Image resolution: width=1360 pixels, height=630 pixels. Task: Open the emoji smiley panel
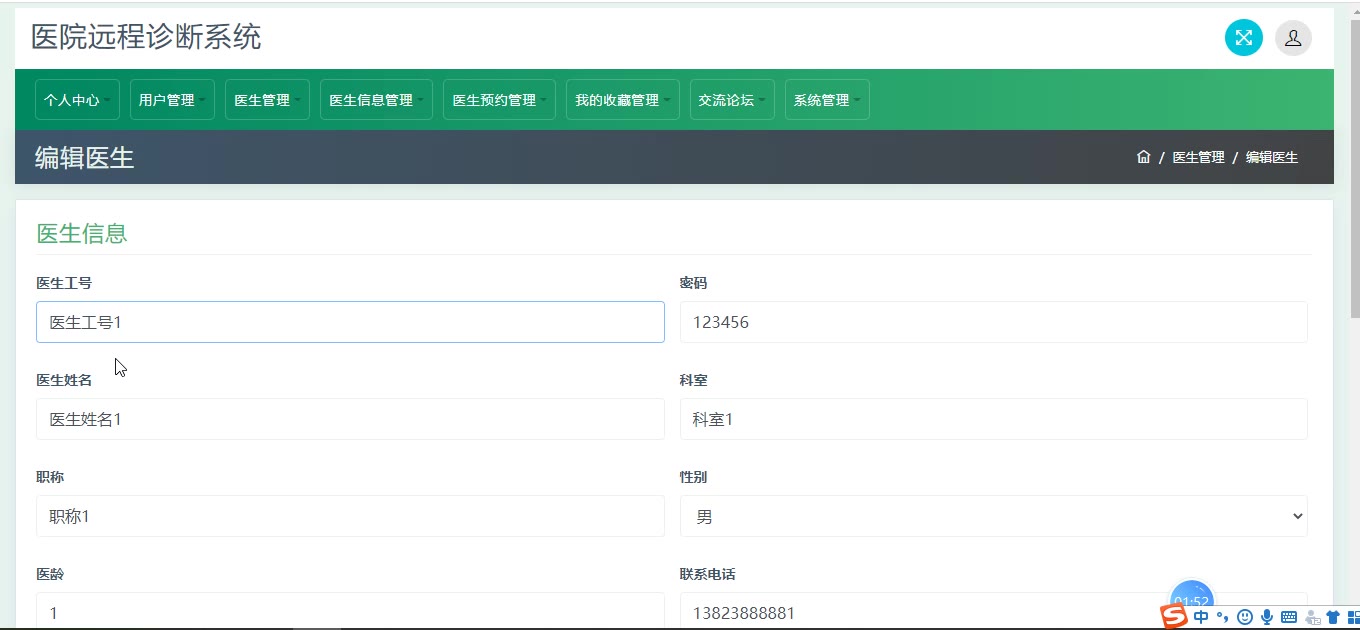coord(1245,617)
